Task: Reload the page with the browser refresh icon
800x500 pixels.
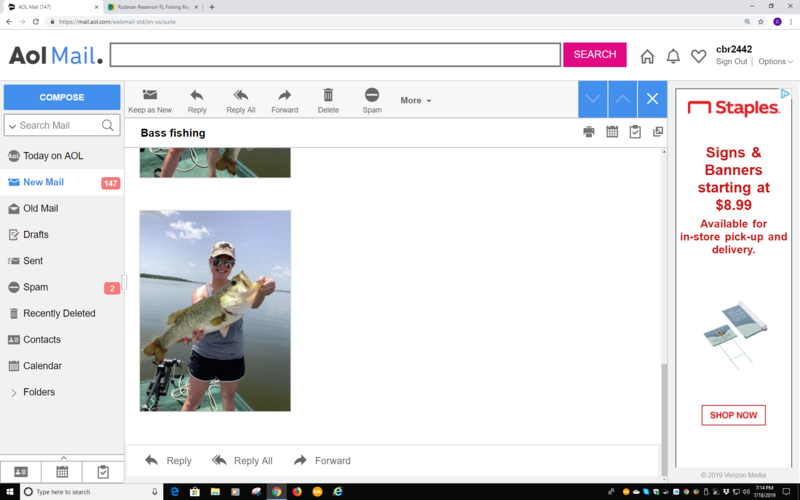Action: coord(36,22)
